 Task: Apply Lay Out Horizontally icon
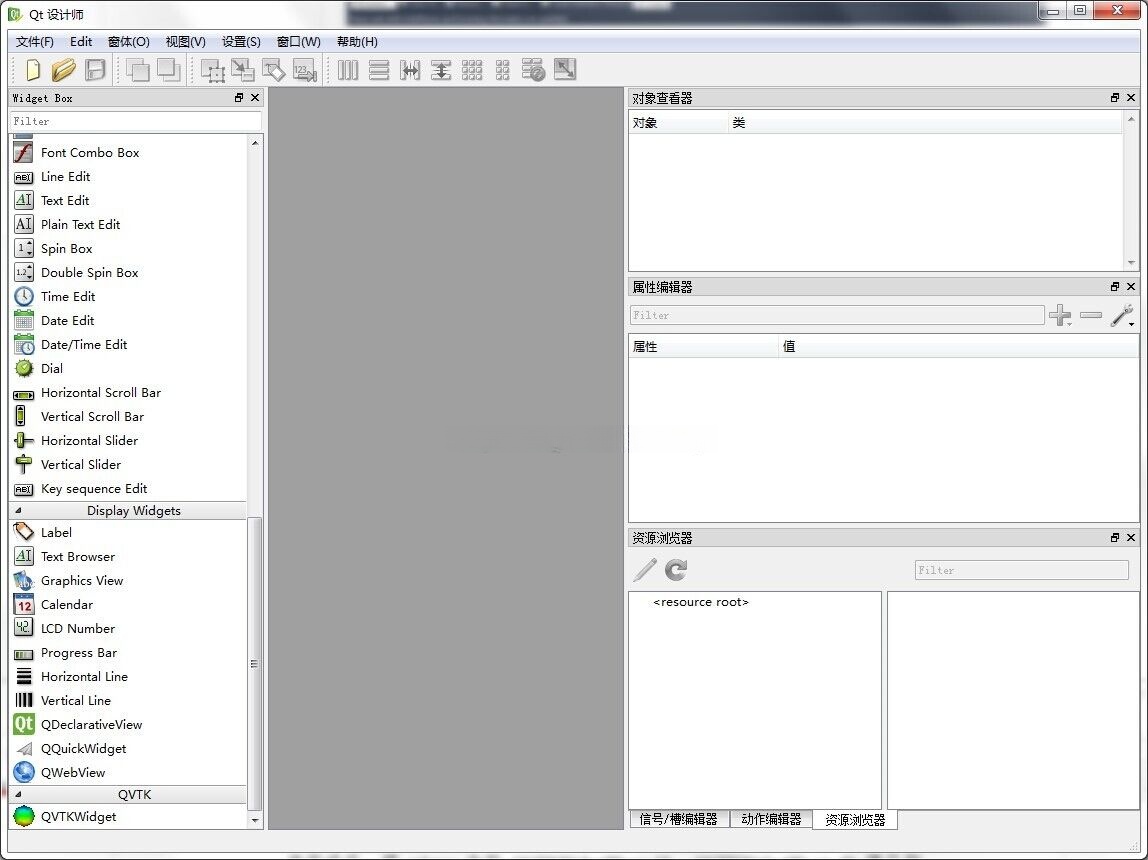[x=348, y=70]
